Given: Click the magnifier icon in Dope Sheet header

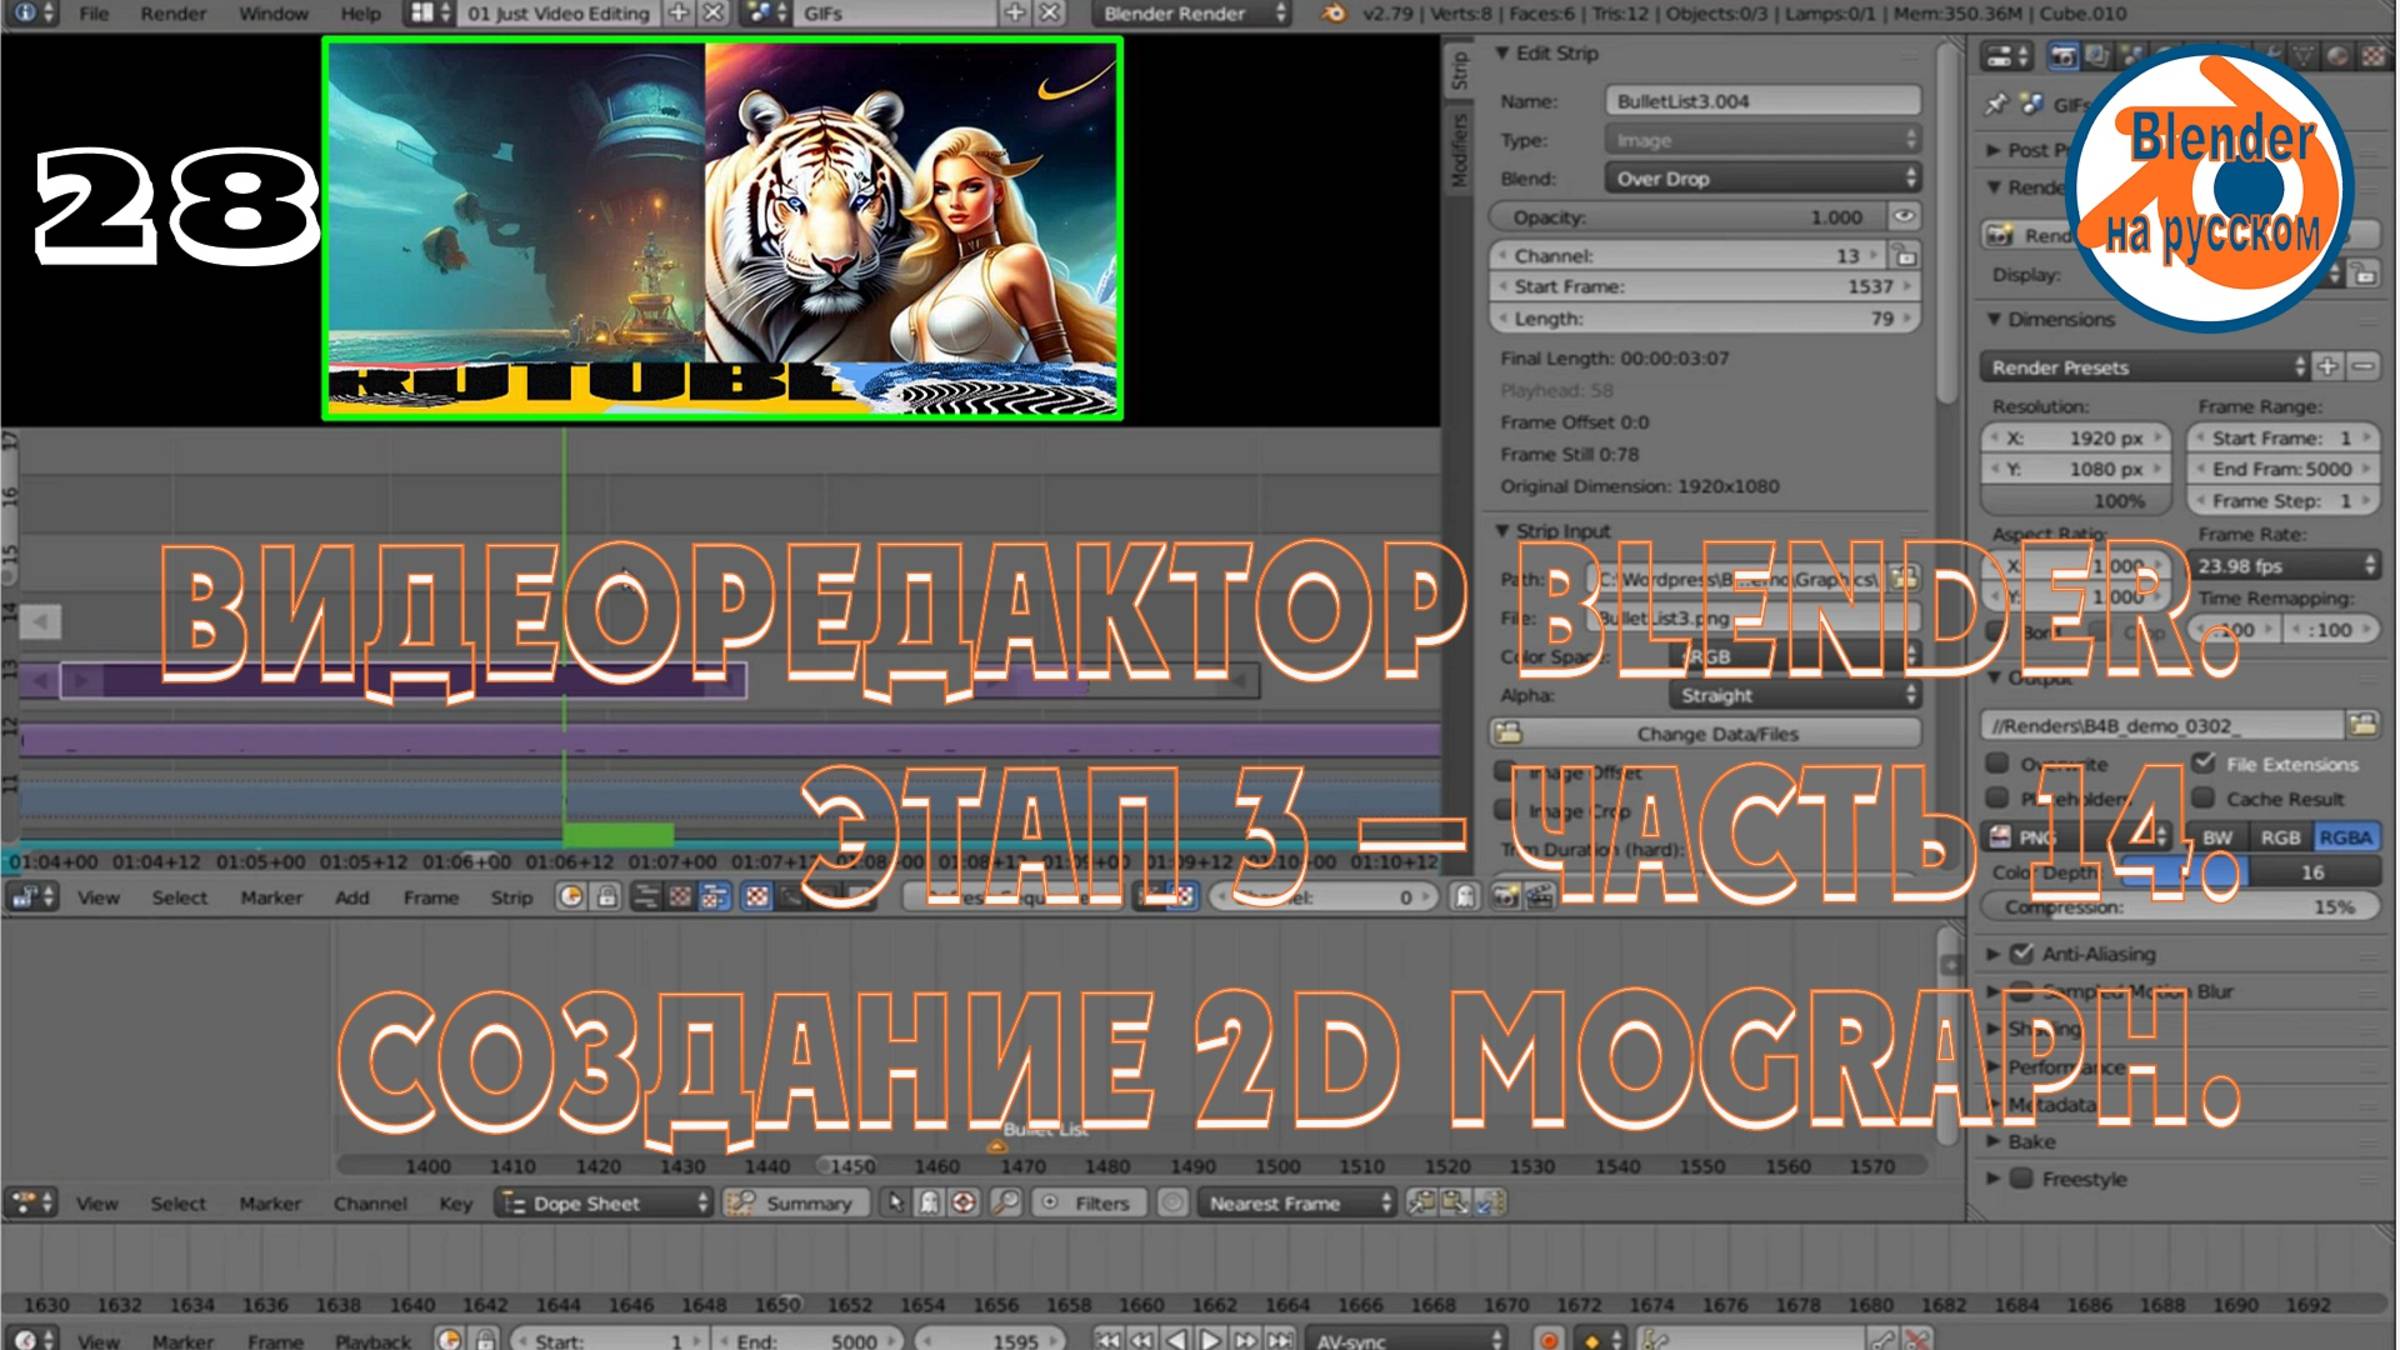Looking at the screenshot, I should pos(1005,1203).
